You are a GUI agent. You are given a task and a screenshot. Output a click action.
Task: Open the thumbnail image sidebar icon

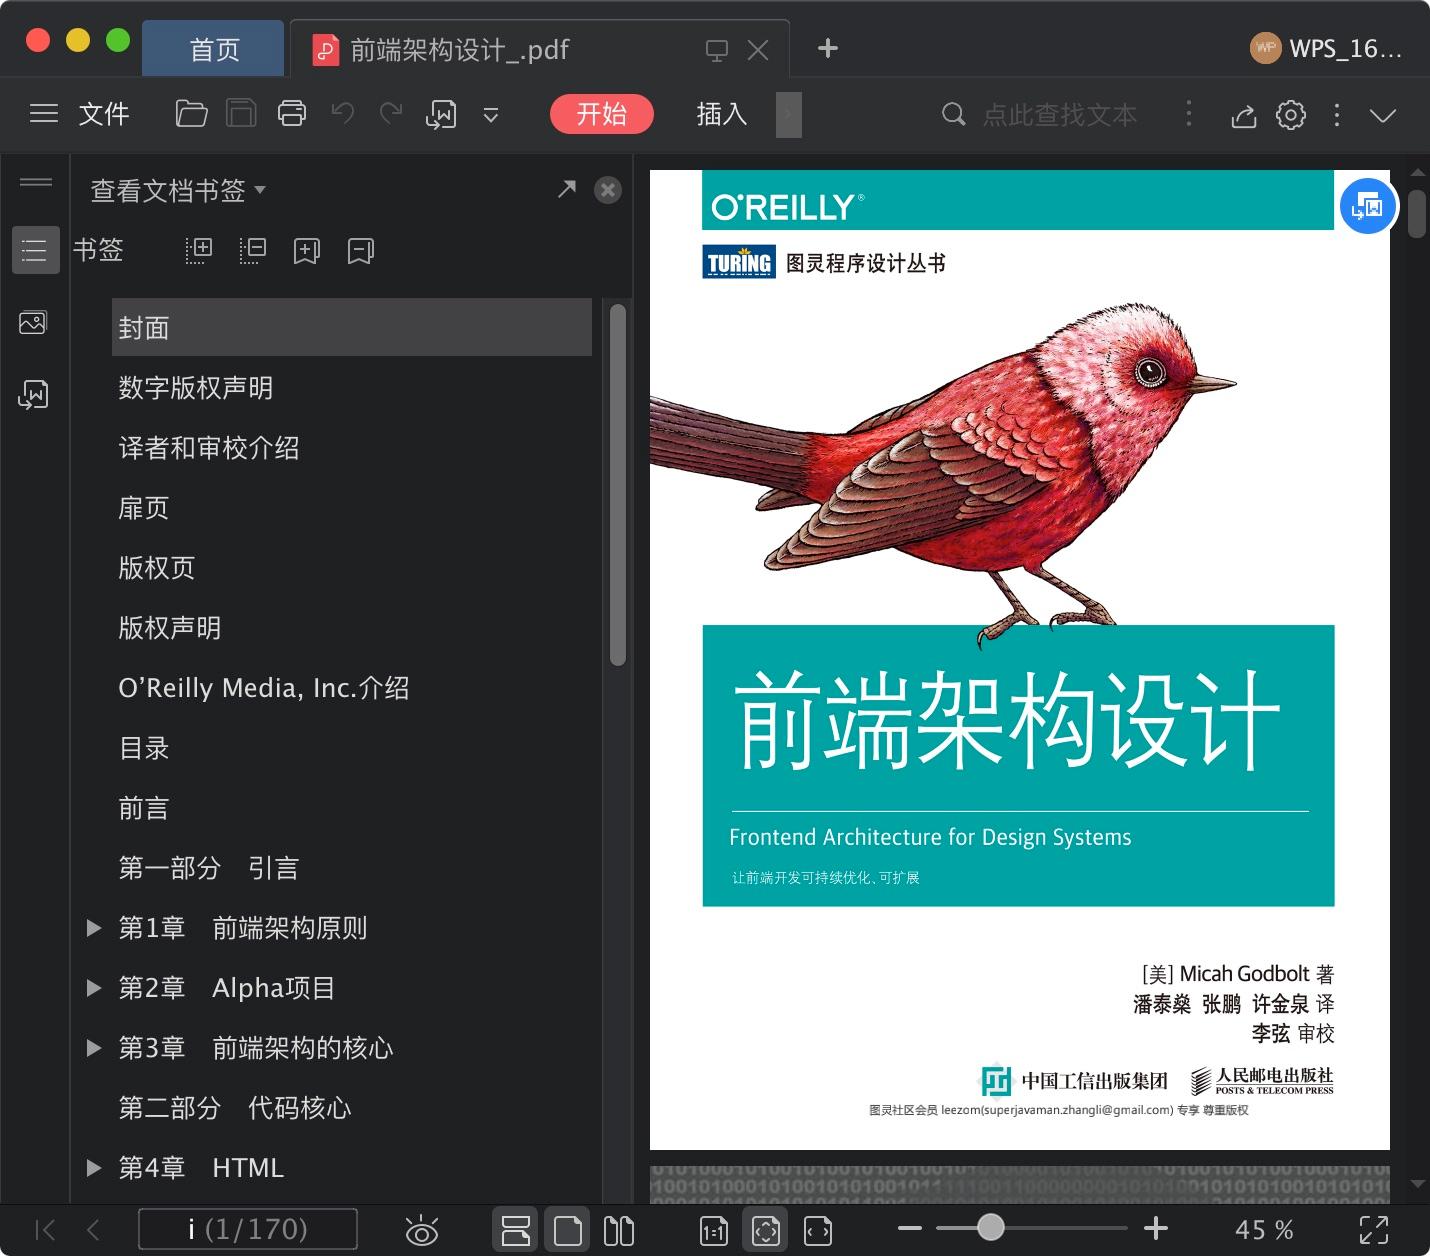(x=33, y=323)
